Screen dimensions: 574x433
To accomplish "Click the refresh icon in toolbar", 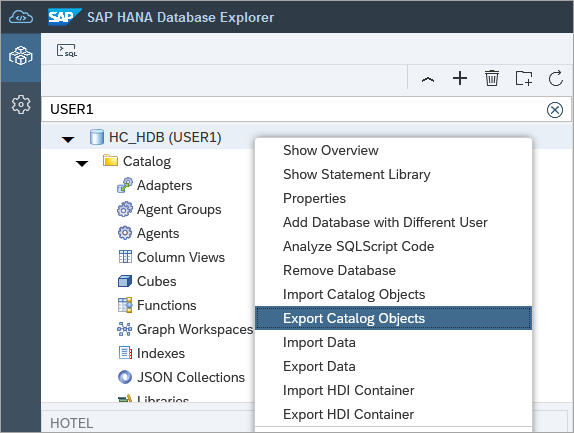I will [556, 78].
